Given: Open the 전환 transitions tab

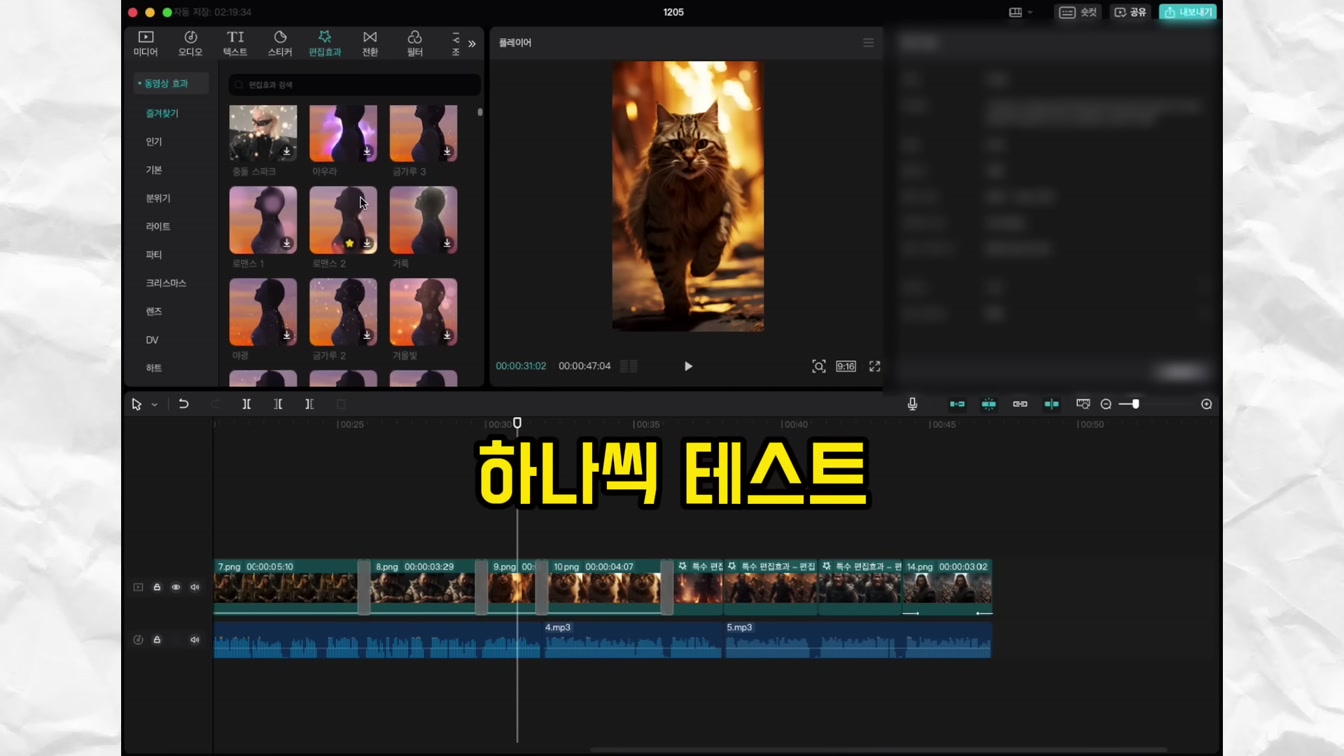Looking at the screenshot, I should (x=370, y=43).
